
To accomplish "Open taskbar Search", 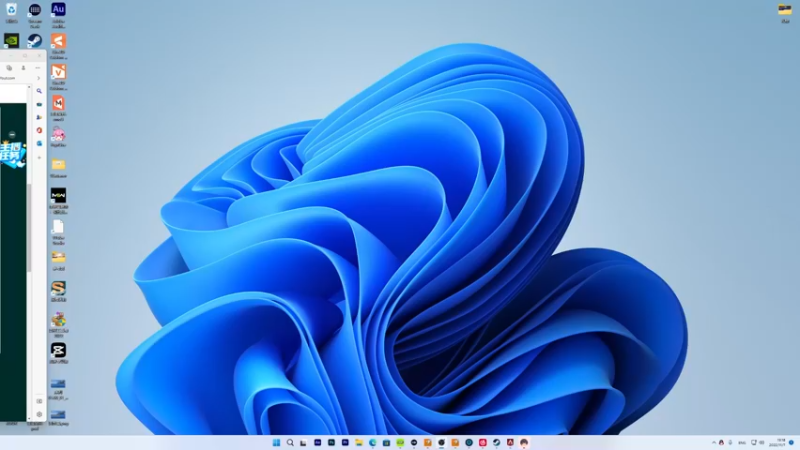I will click(290, 442).
